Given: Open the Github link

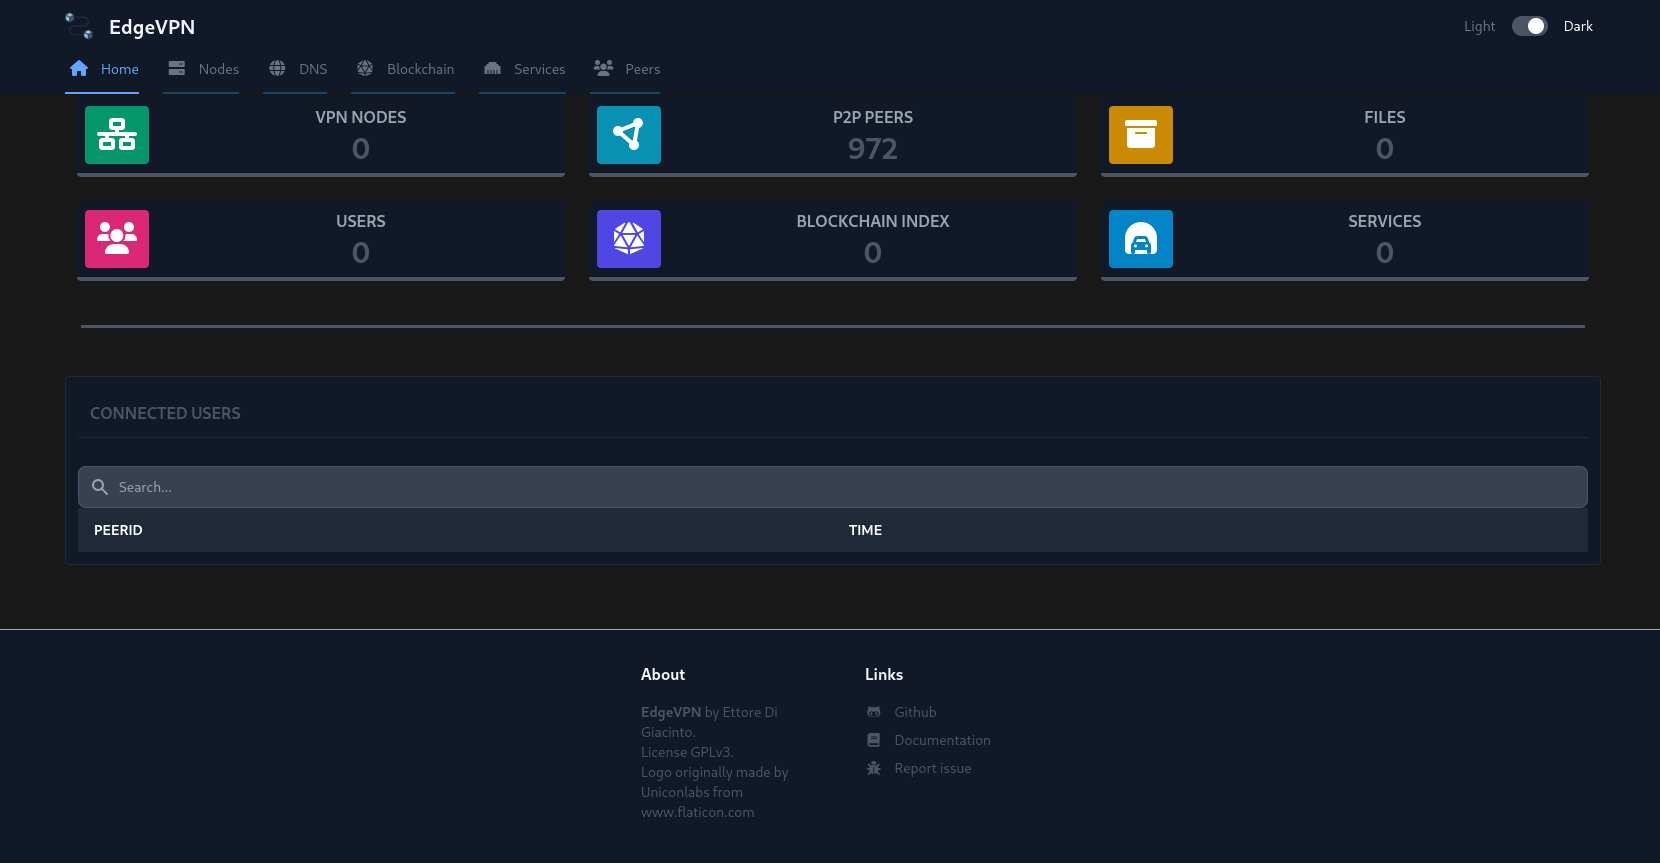Looking at the screenshot, I should 915,712.
